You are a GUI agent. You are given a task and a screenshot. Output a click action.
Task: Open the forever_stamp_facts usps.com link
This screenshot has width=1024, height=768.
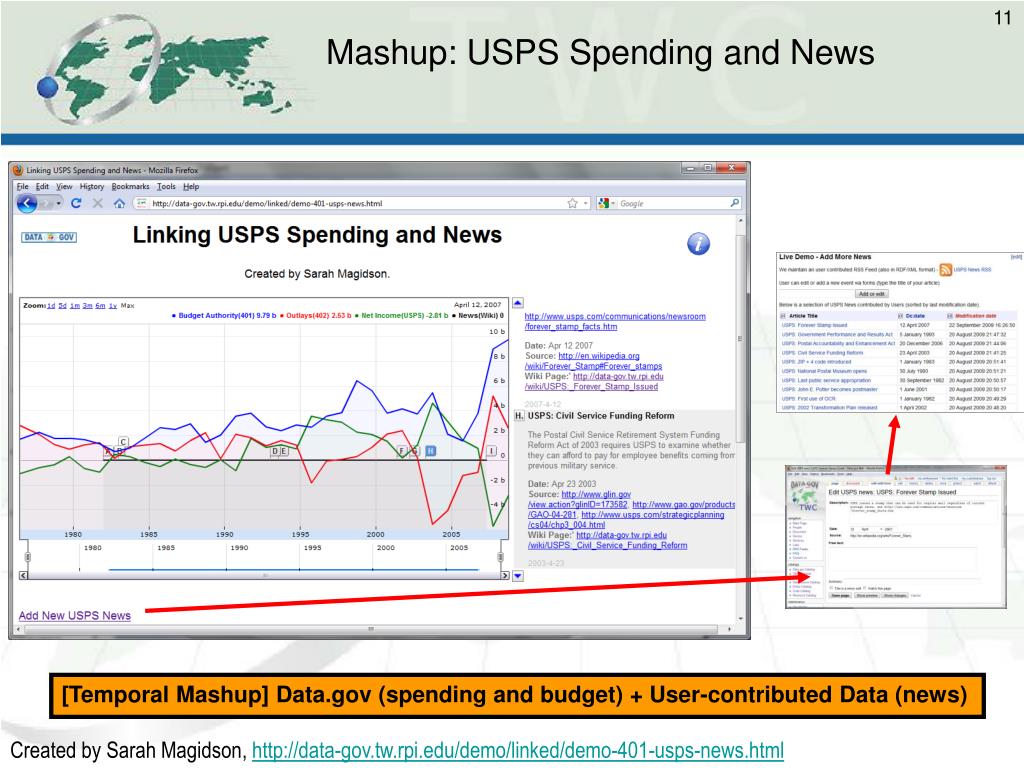tap(615, 321)
